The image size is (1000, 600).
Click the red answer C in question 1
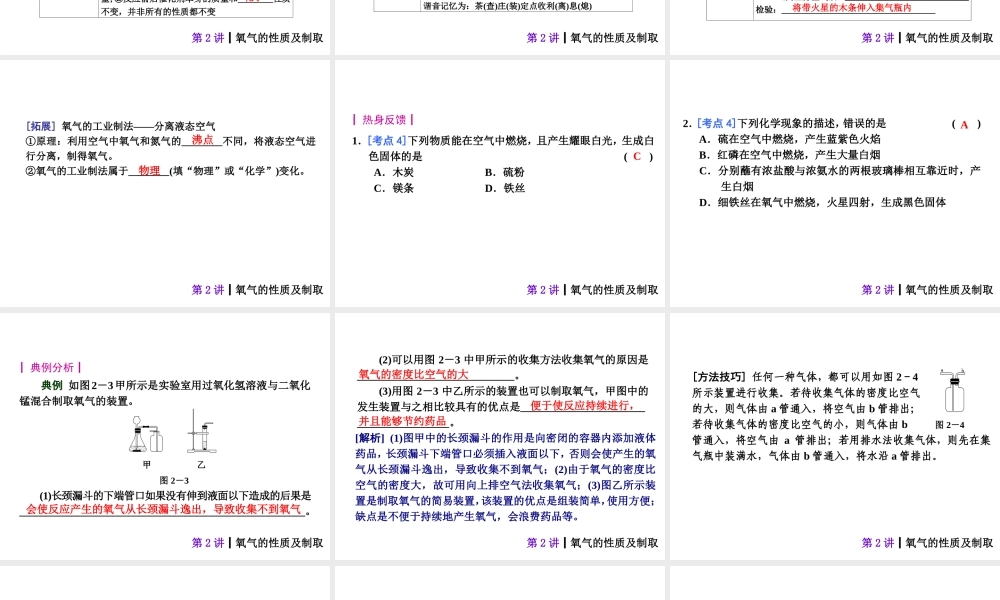636,156
